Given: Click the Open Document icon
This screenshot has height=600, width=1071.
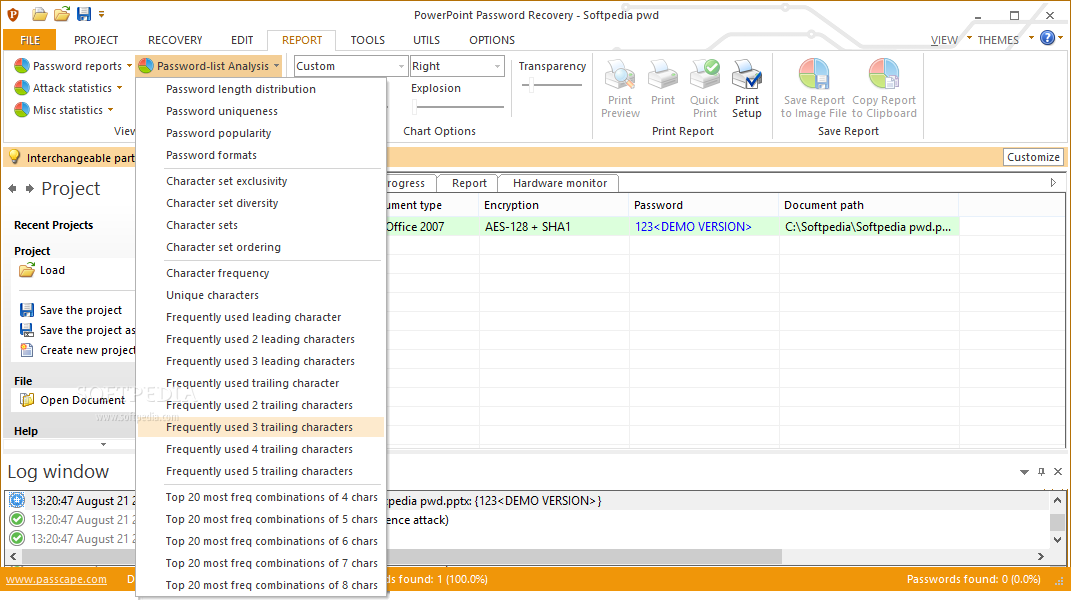Looking at the screenshot, I should 27,400.
